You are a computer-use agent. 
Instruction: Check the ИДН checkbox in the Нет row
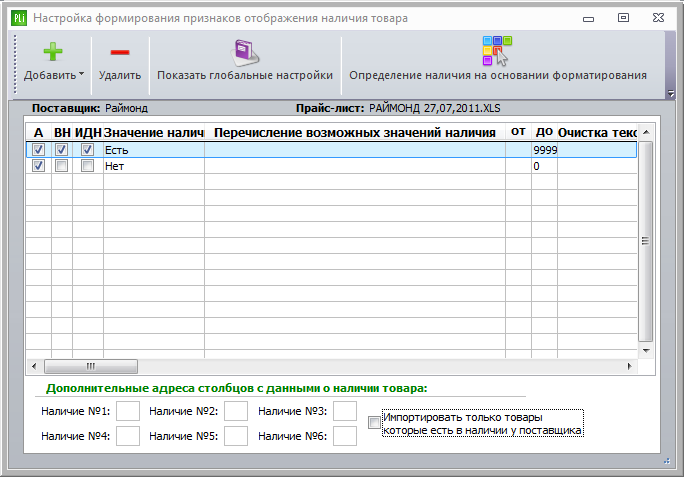(x=88, y=166)
